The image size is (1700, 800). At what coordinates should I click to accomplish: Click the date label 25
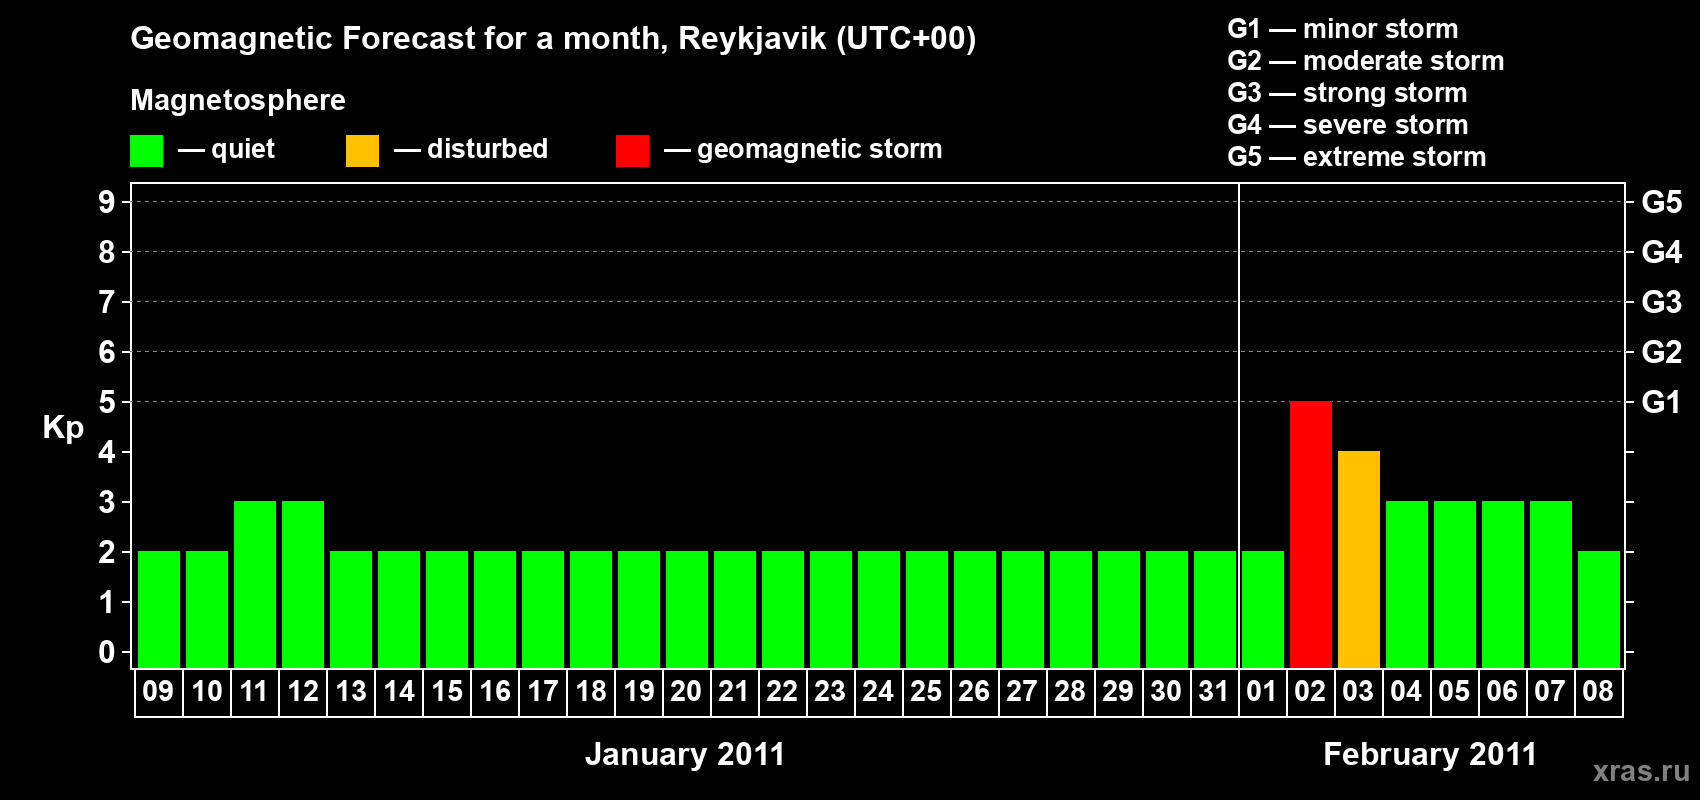pos(926,691)
